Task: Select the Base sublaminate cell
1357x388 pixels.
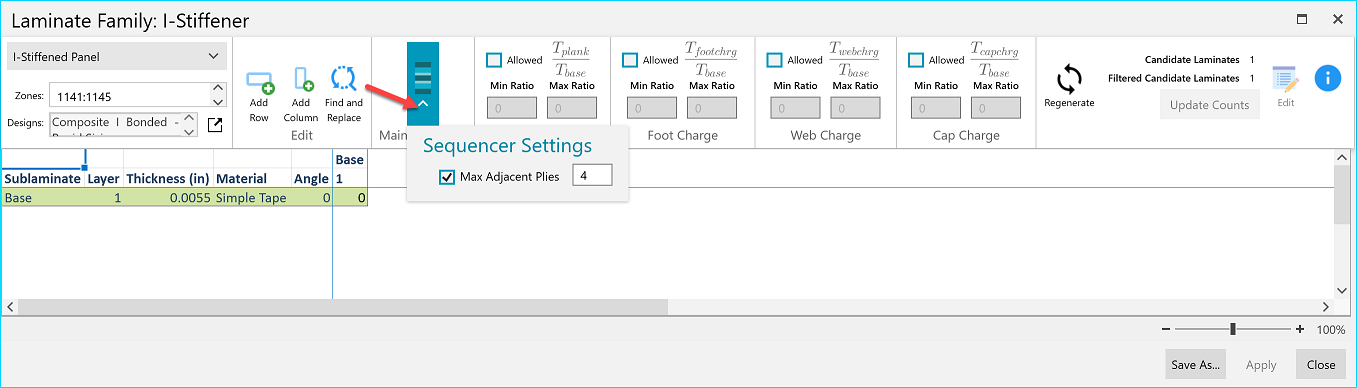Action: [43, 198]
